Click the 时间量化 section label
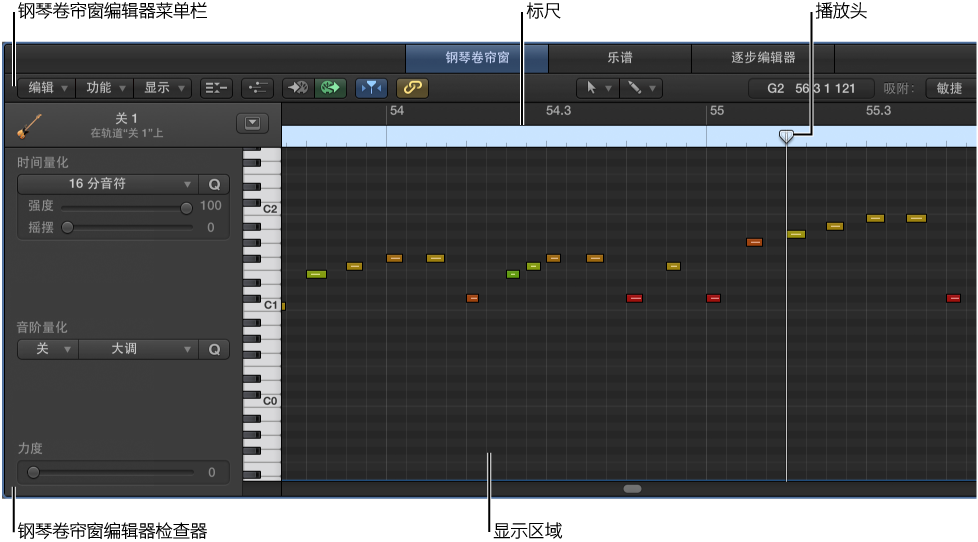The width and height of the screenshot is (978, 542). [x=42, y=163]
